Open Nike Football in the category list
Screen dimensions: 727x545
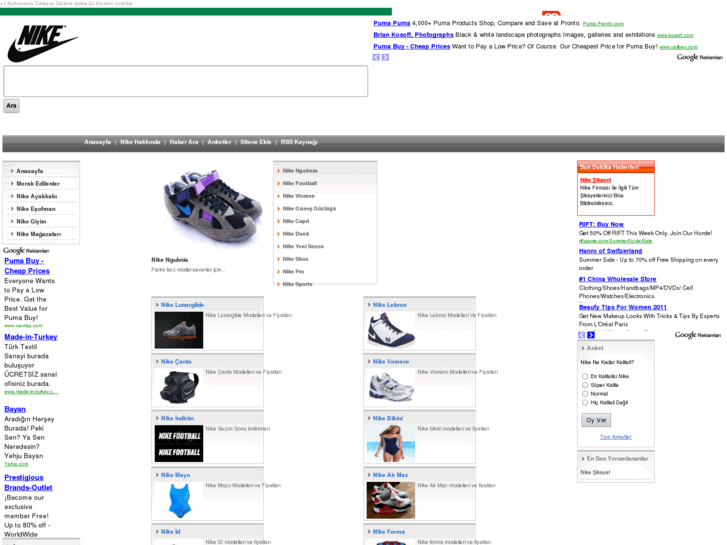(300, 183)
